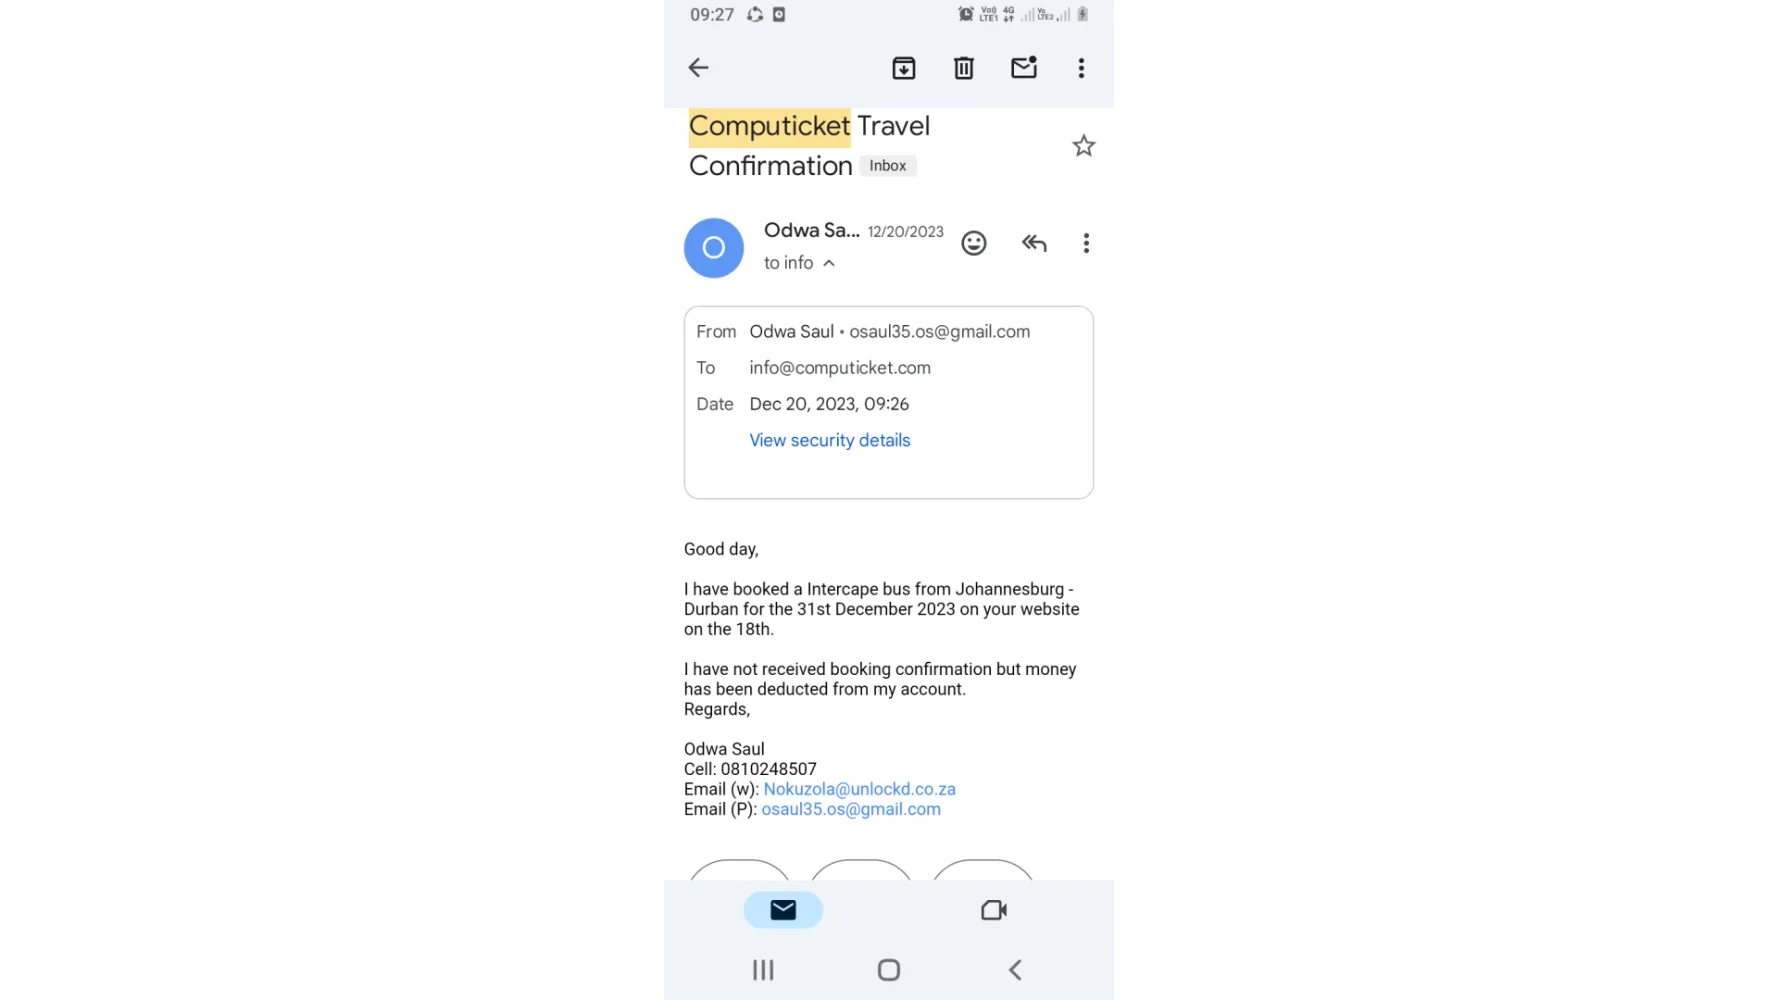Reply all to Odwa Saul
This screenshot has height=1000, width=1778.
(x=1034, y=243)
